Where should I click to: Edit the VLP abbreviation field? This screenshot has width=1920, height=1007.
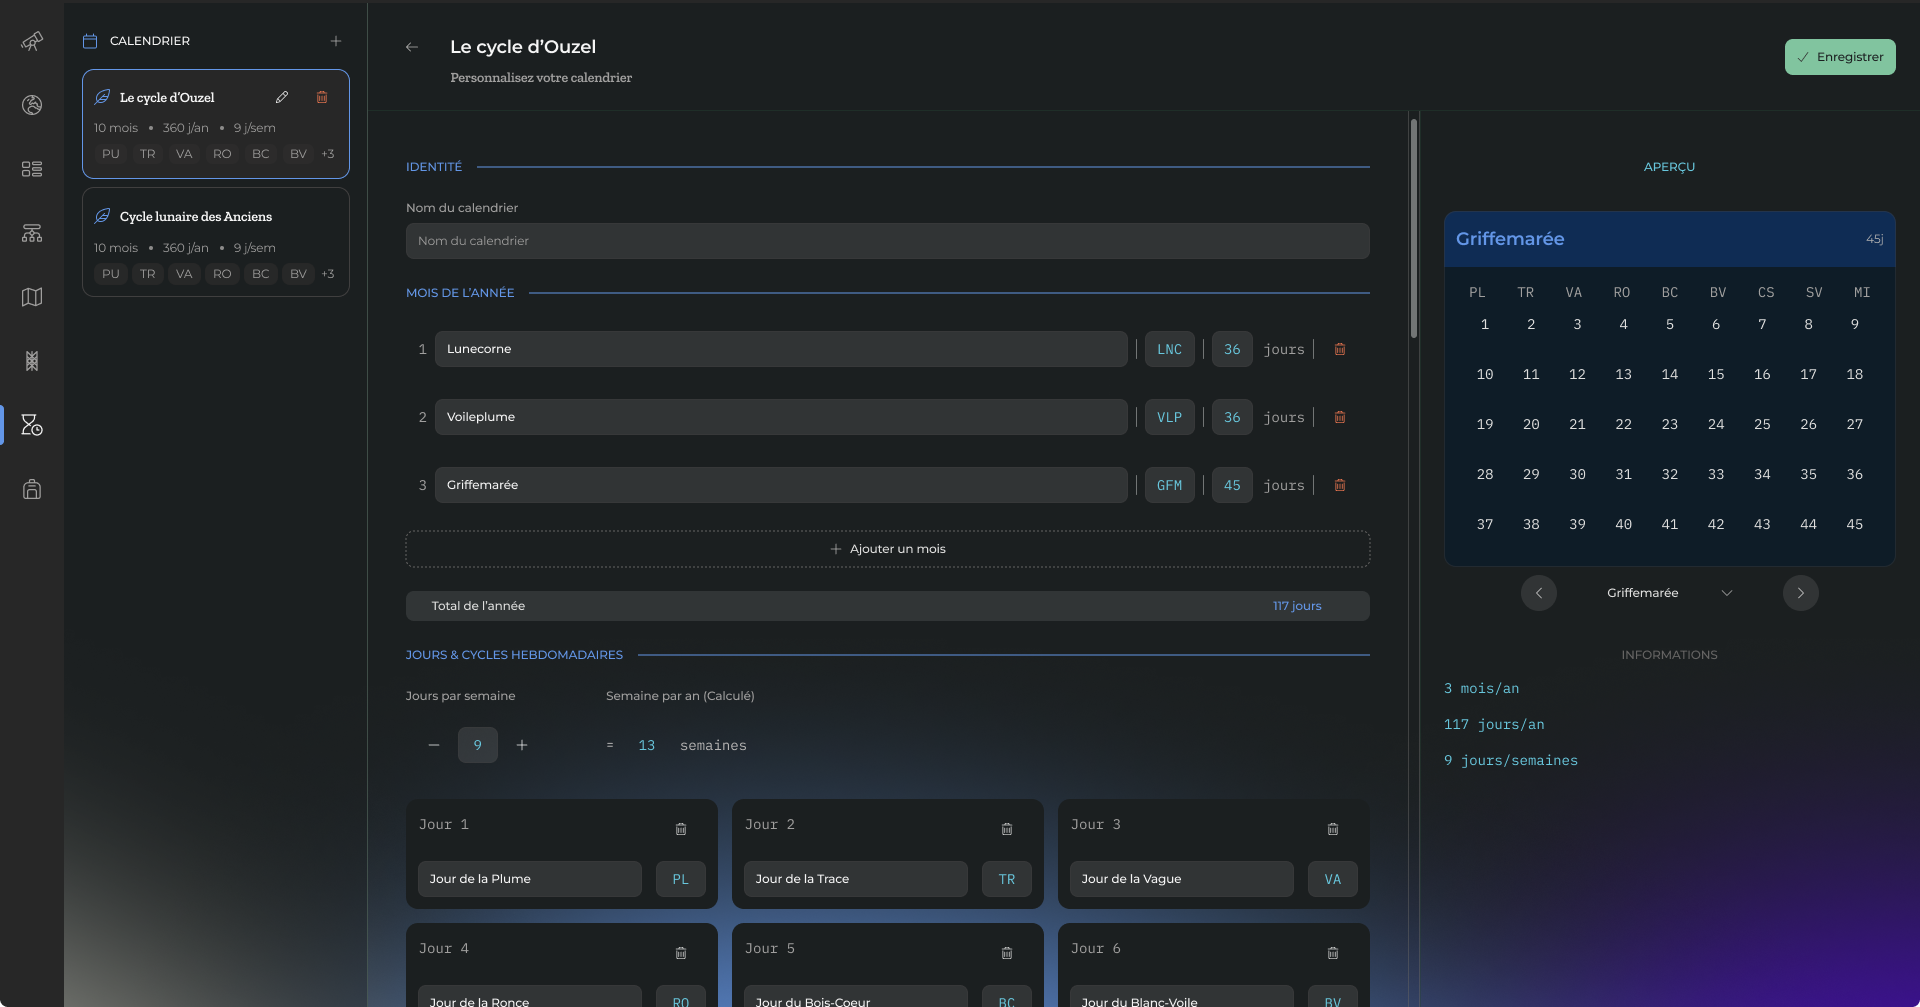(1170, 417)
